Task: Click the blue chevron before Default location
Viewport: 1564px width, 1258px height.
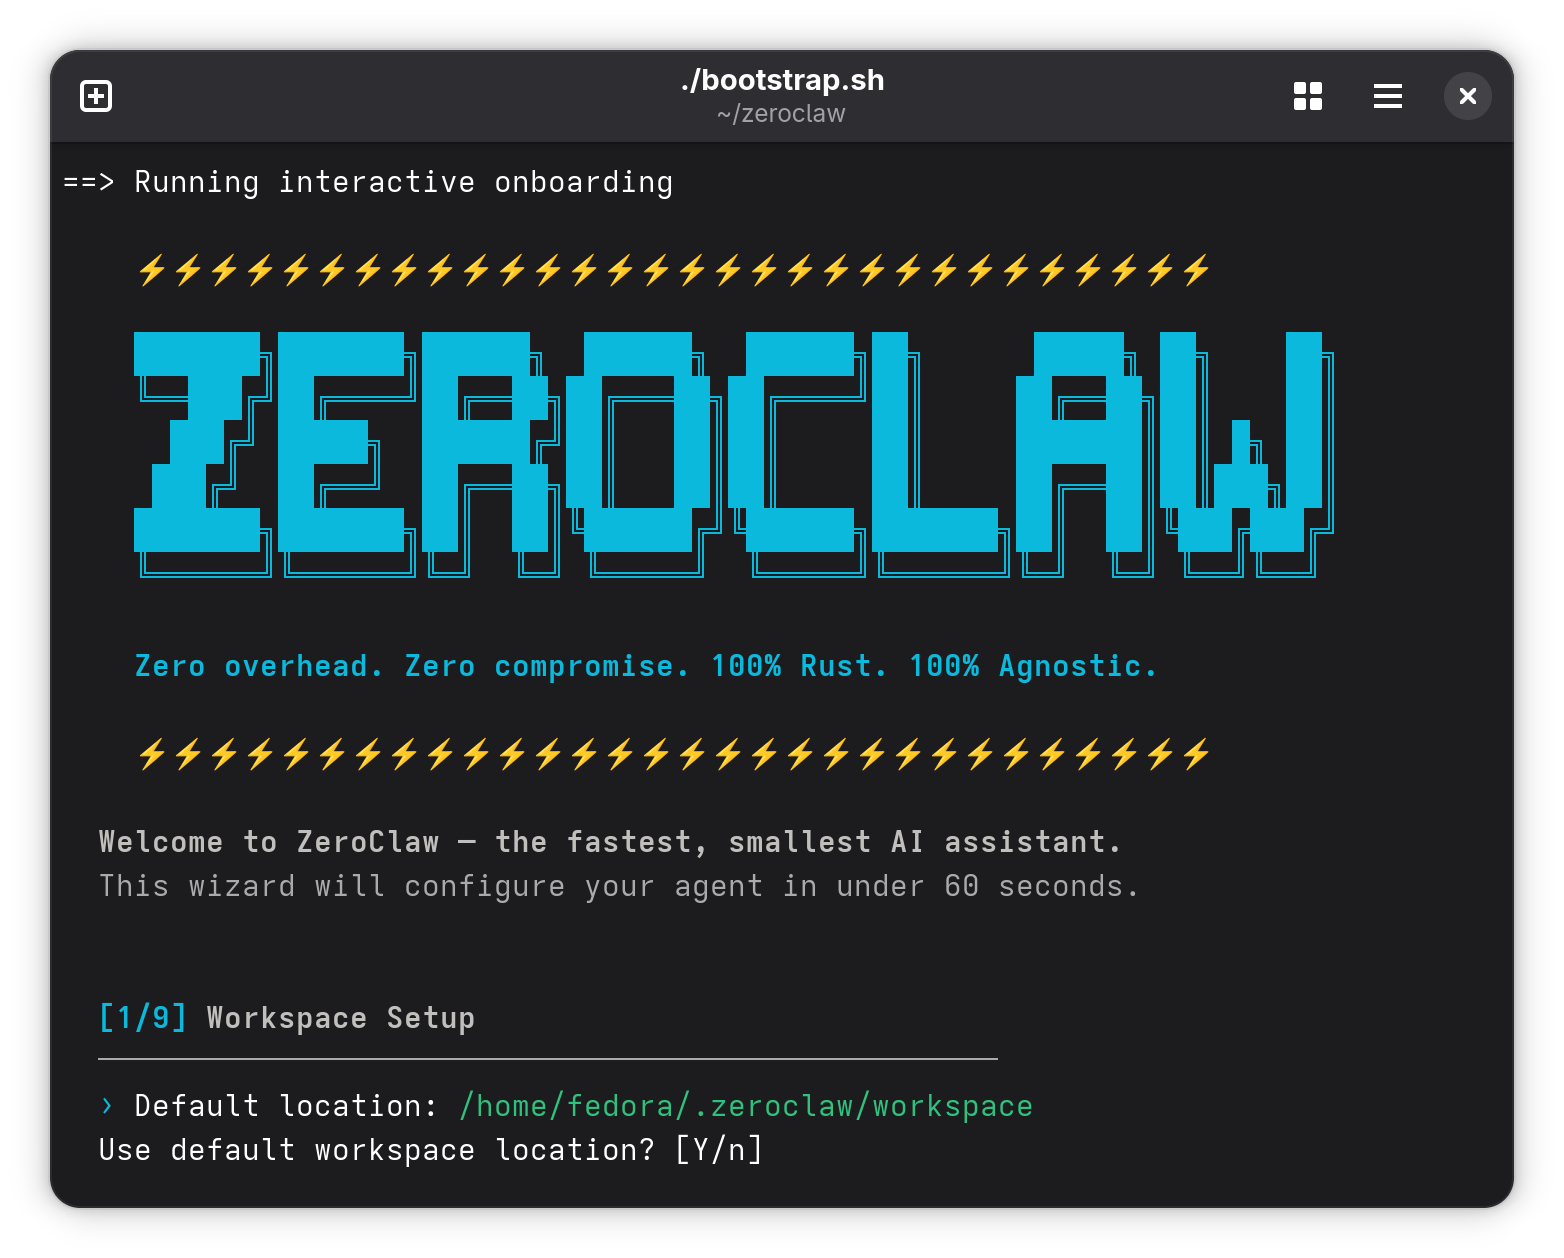Action: coord(107,1106)
